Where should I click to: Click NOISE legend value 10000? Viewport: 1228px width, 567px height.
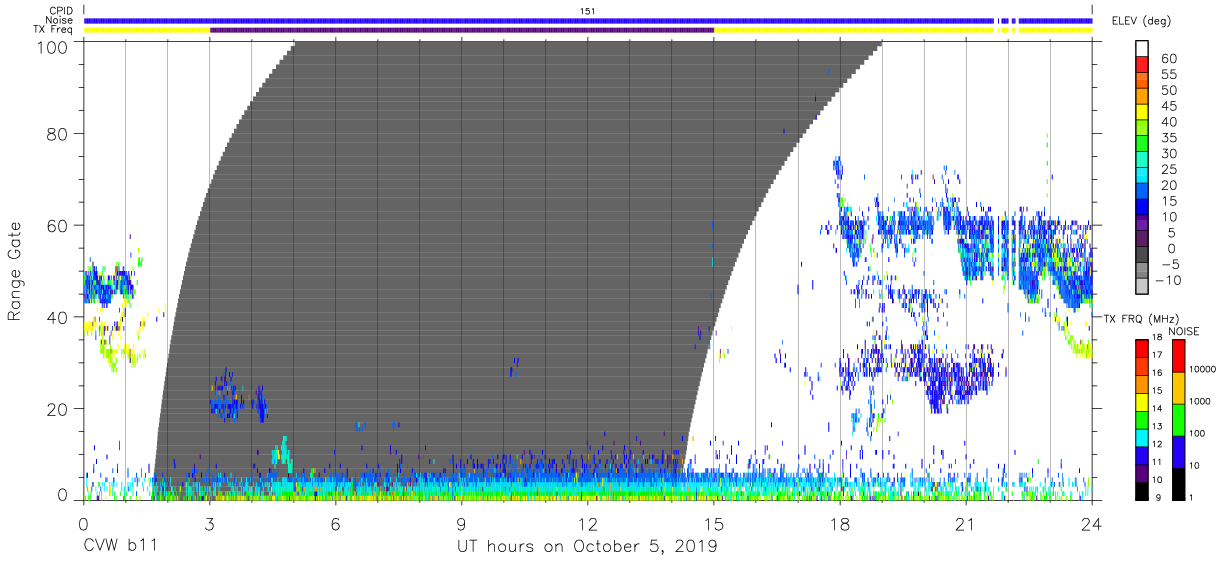(1203, 369)
